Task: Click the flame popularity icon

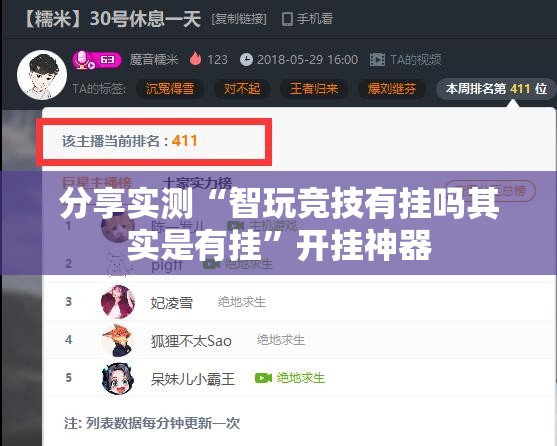Action: (195, 59)
